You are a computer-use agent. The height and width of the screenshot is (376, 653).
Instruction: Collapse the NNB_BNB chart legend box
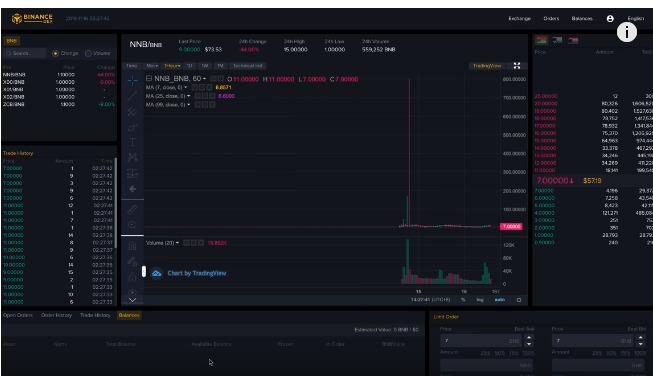(149, 78)
